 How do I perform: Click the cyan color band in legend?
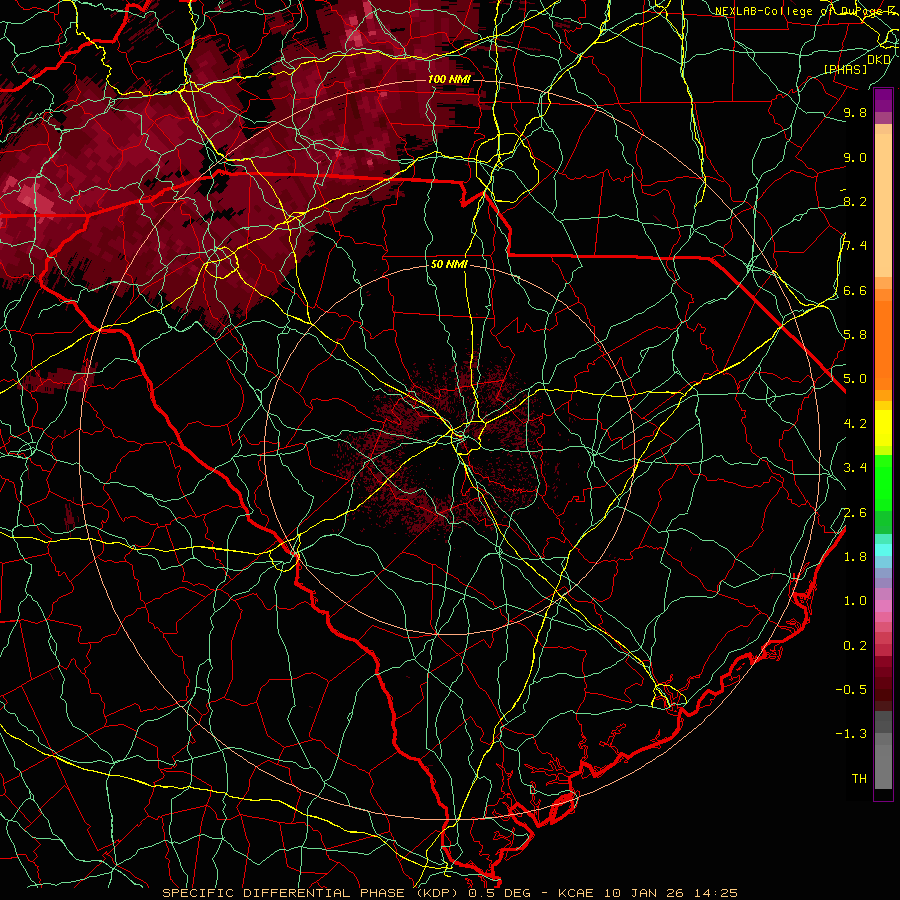[883, 550]
